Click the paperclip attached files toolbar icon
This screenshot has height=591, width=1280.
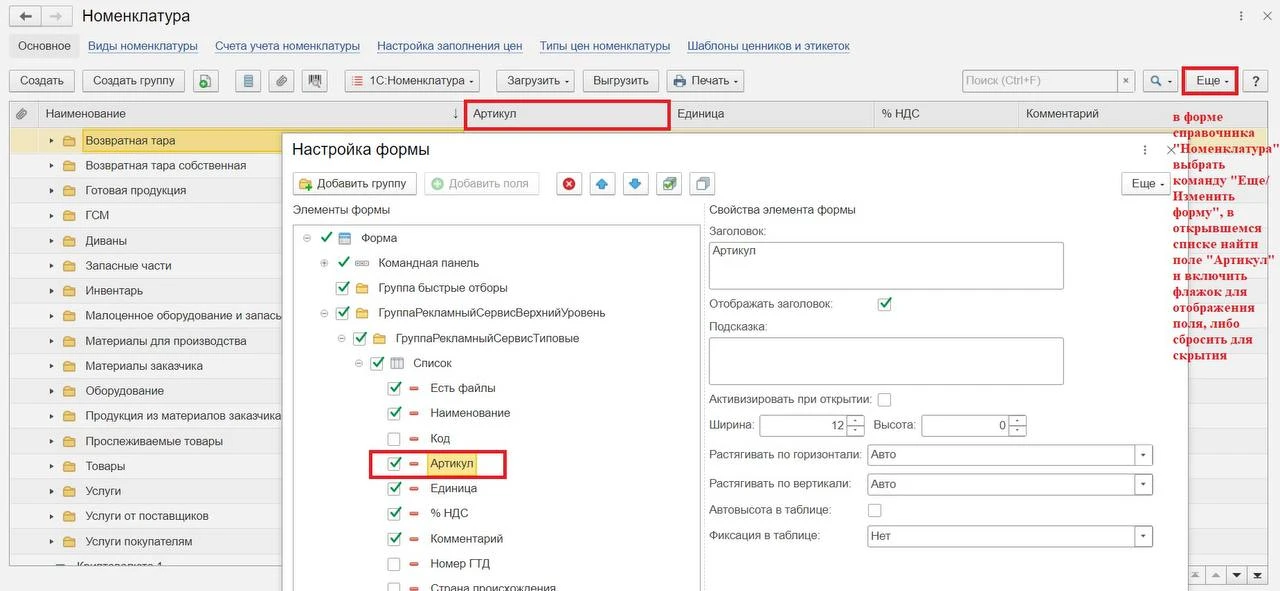(x=282, y=81)
